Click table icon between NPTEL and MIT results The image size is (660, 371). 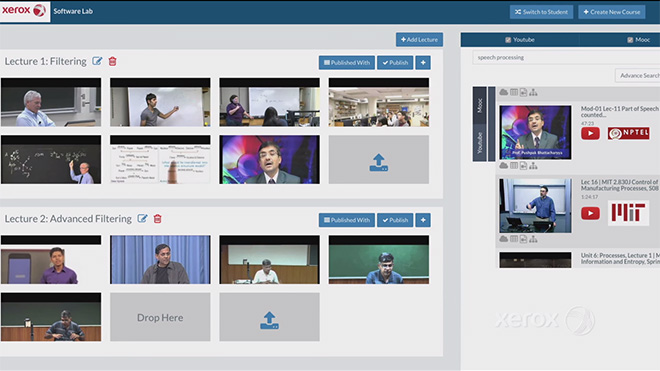514,166
